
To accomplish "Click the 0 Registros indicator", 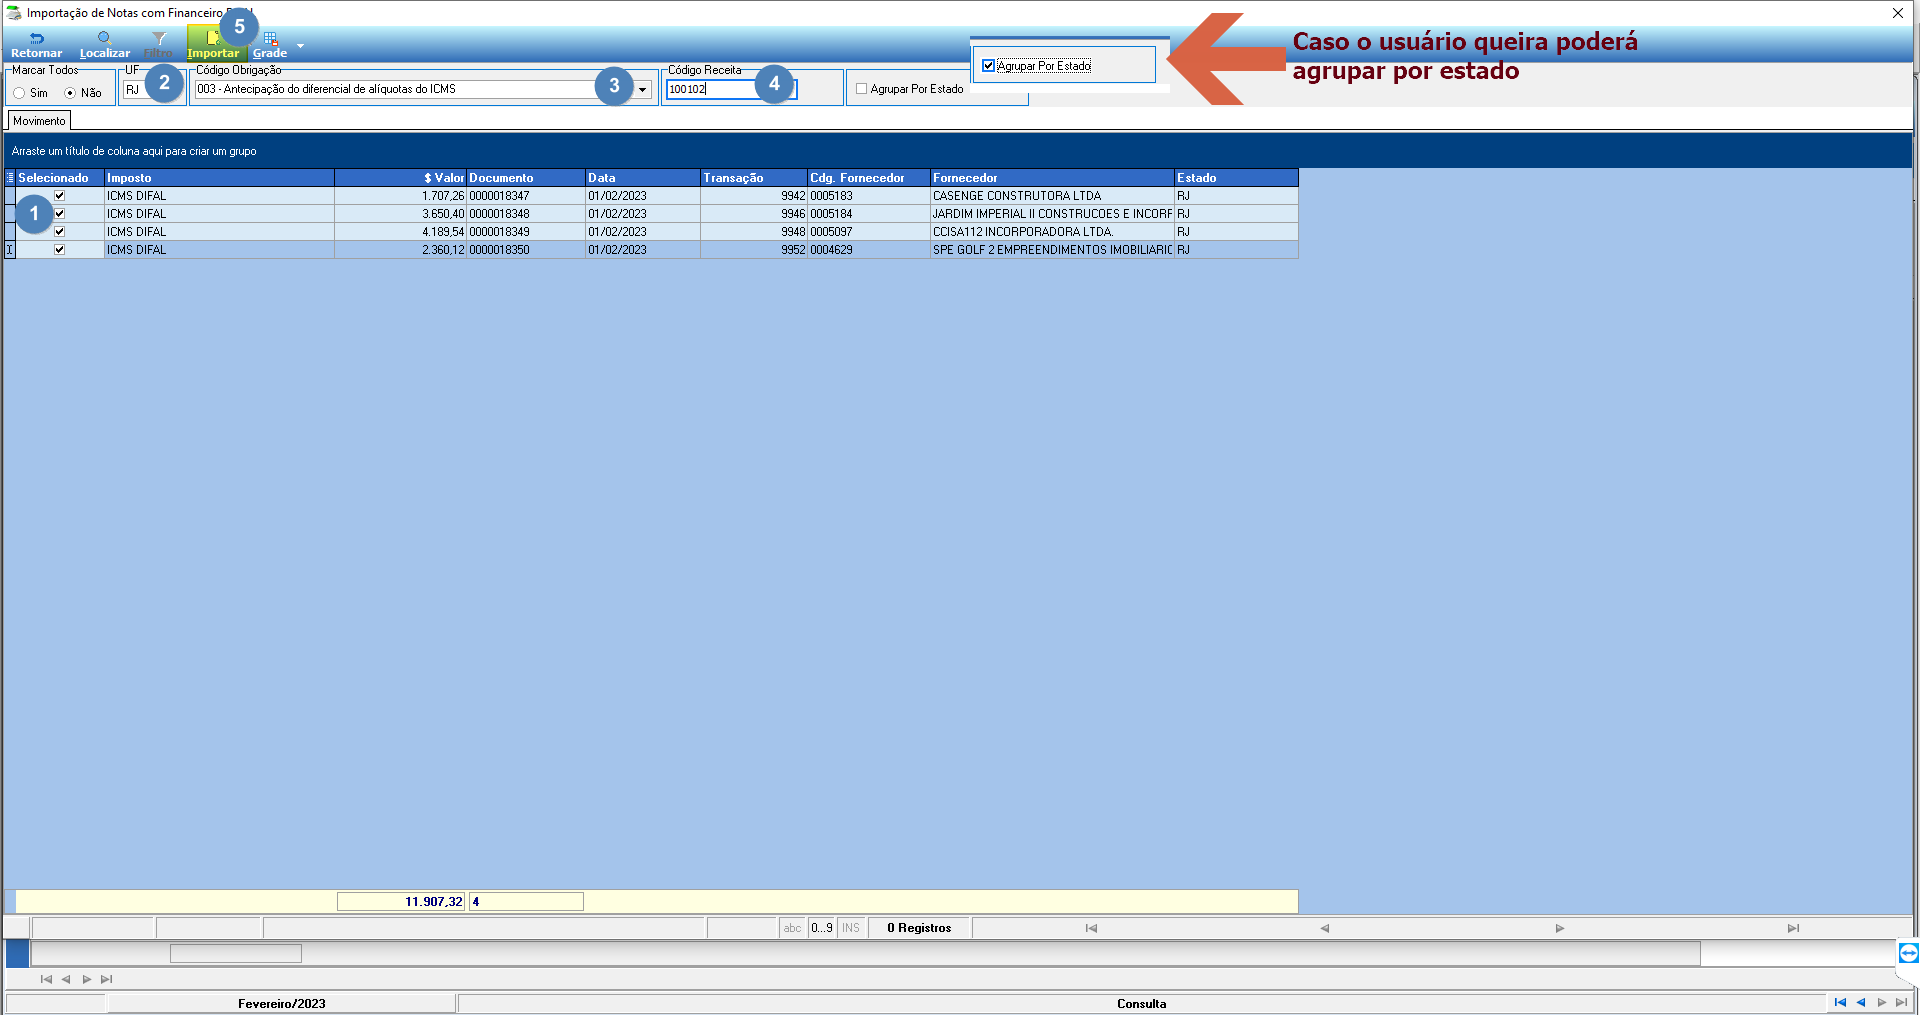I will tap(919, 928).
